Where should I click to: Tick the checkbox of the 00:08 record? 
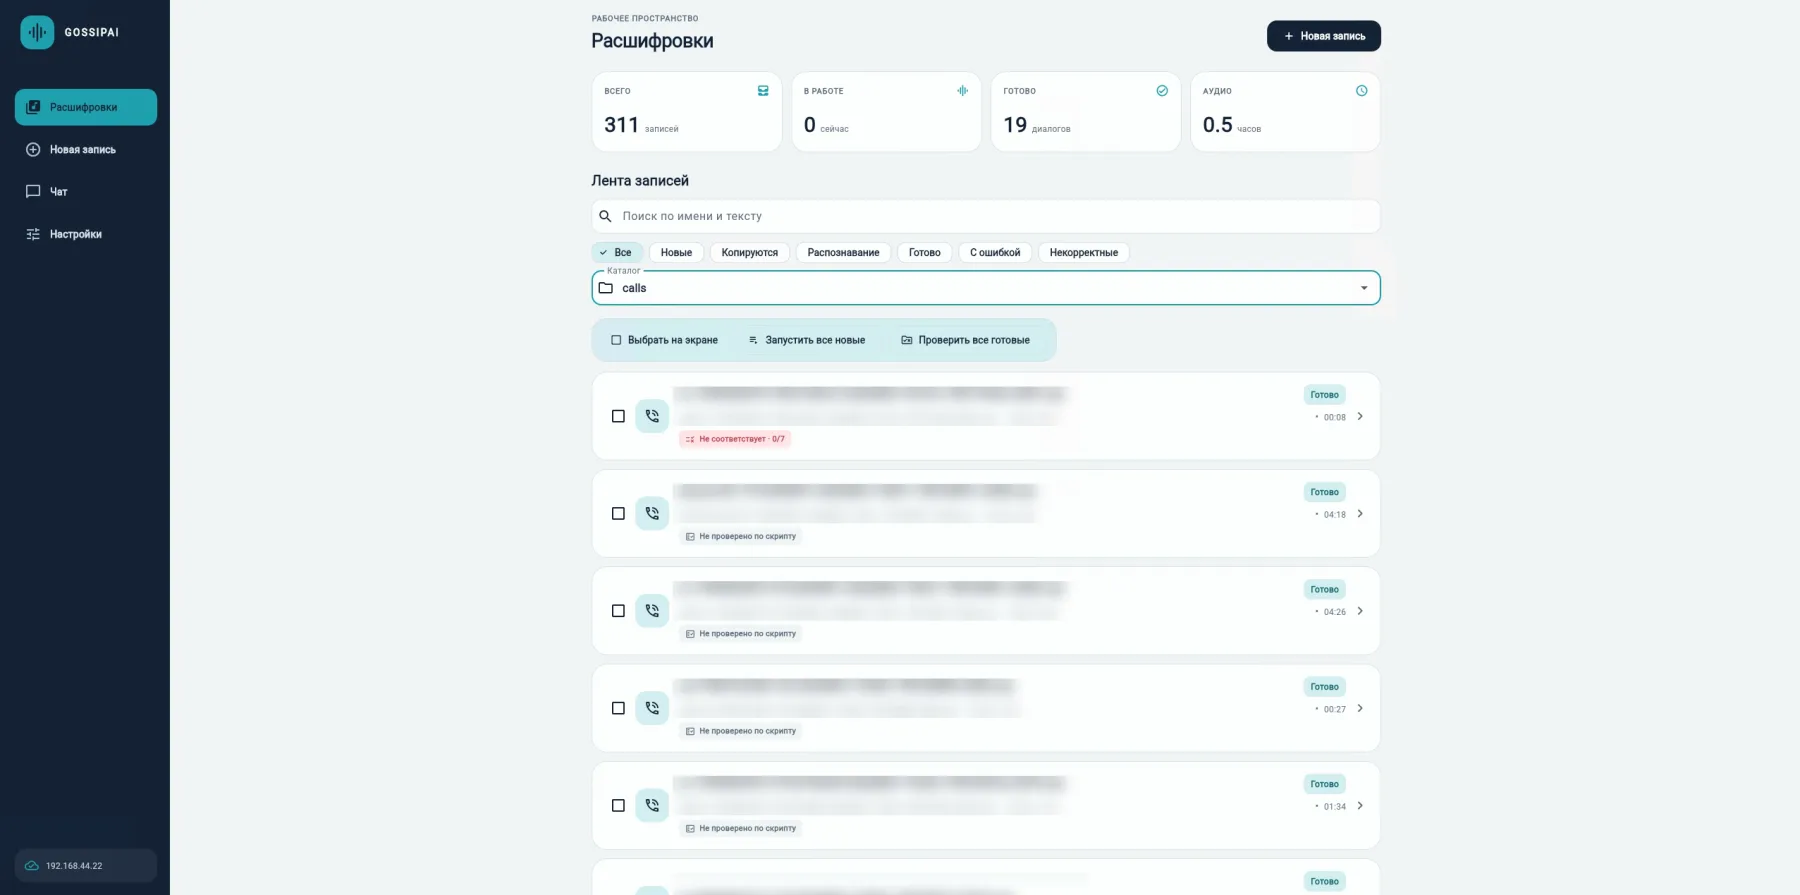618,416
